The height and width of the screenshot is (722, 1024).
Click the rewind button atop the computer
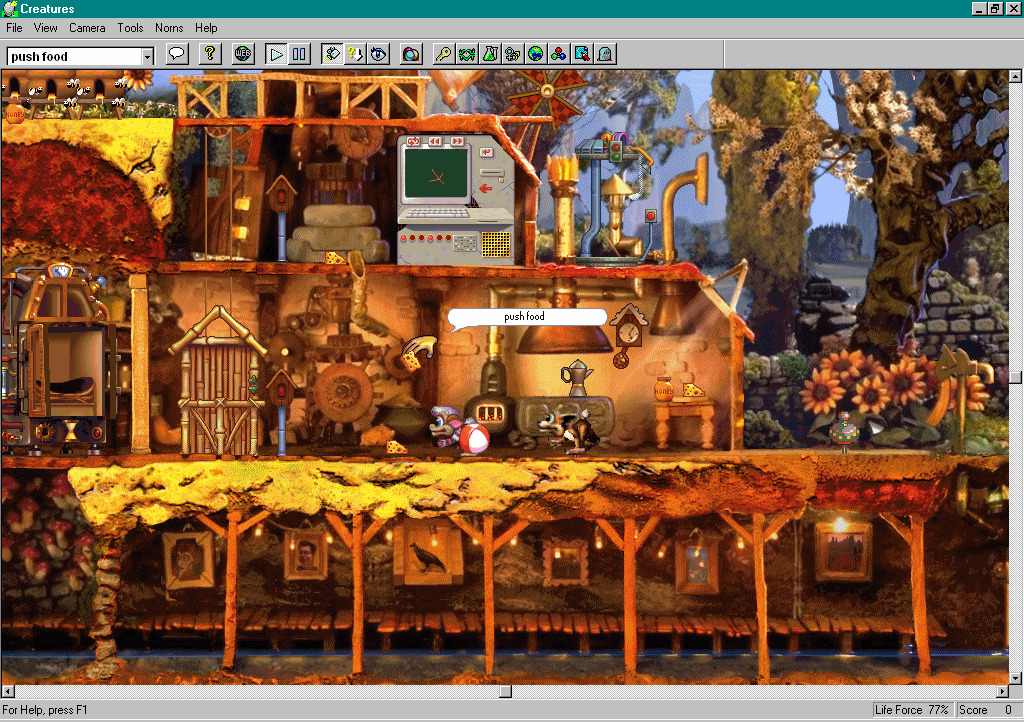tap(435, 141)
